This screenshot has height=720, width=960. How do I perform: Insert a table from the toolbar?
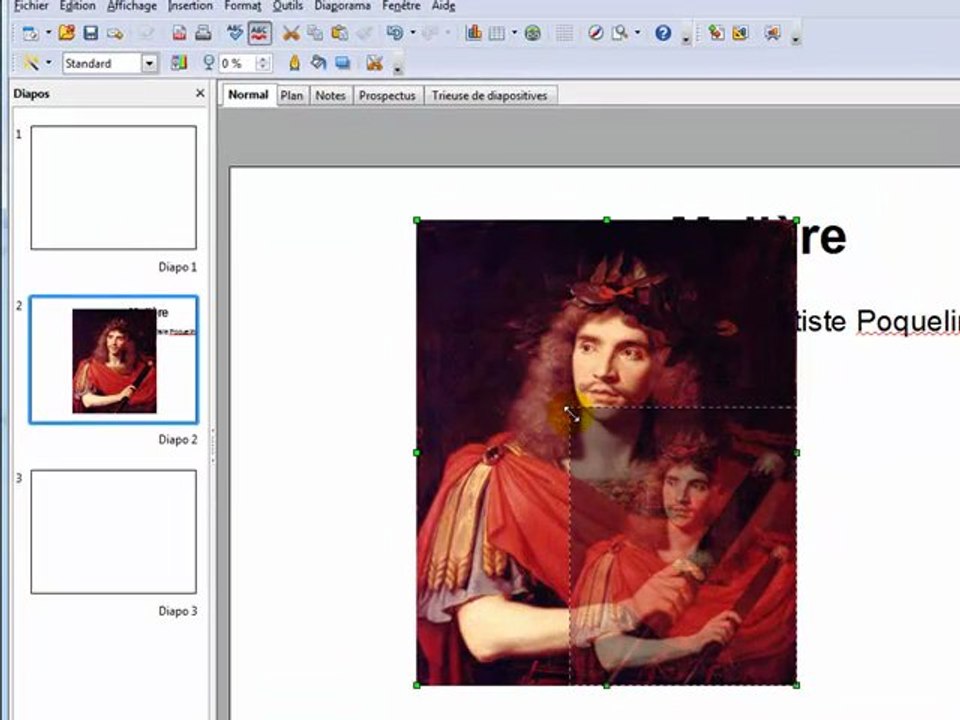(497, 33)
